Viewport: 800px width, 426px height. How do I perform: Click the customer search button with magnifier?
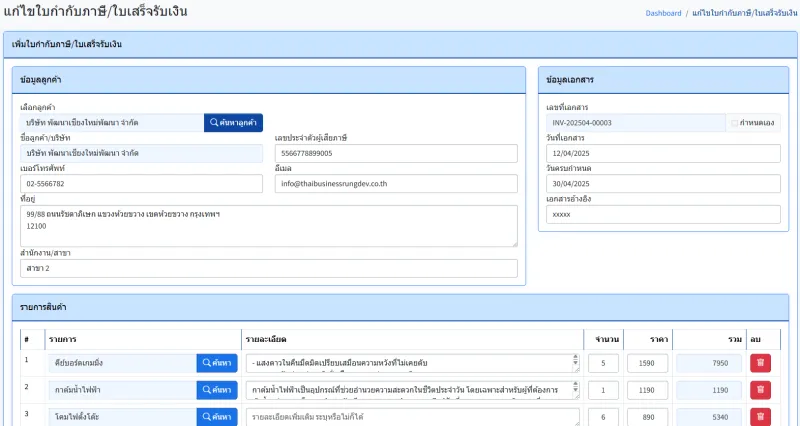click(x=233, y=122)
